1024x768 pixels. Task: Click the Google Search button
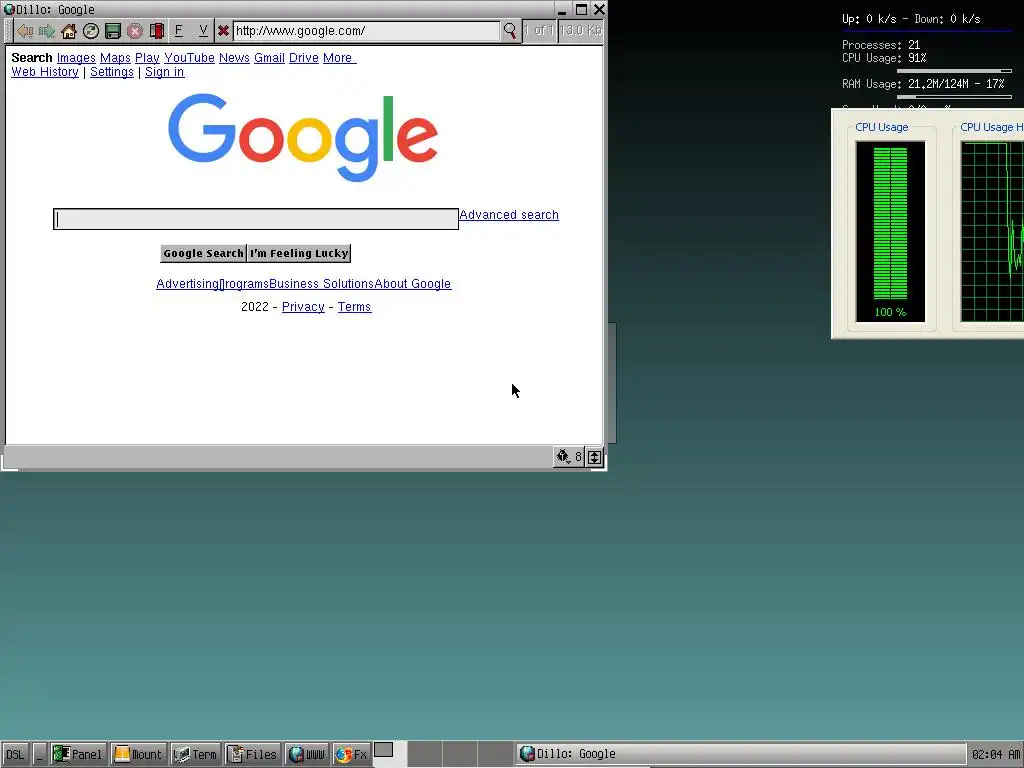click(203, 253)
